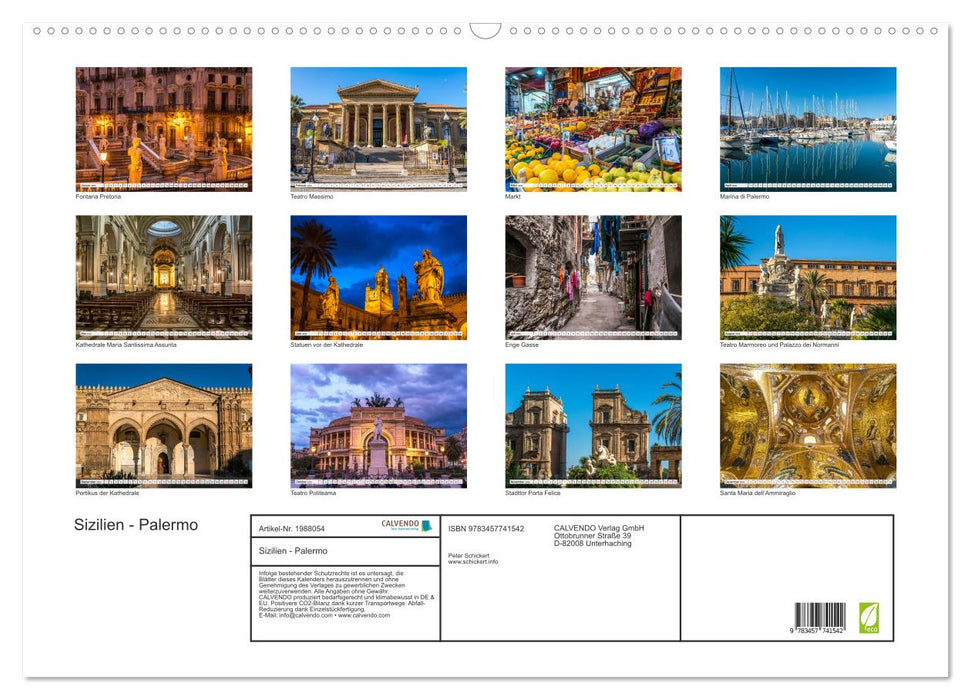Select the Santa Maria dell'Ammiraglio mosaic image
971x700 pixels.
(x=808, y=425)
